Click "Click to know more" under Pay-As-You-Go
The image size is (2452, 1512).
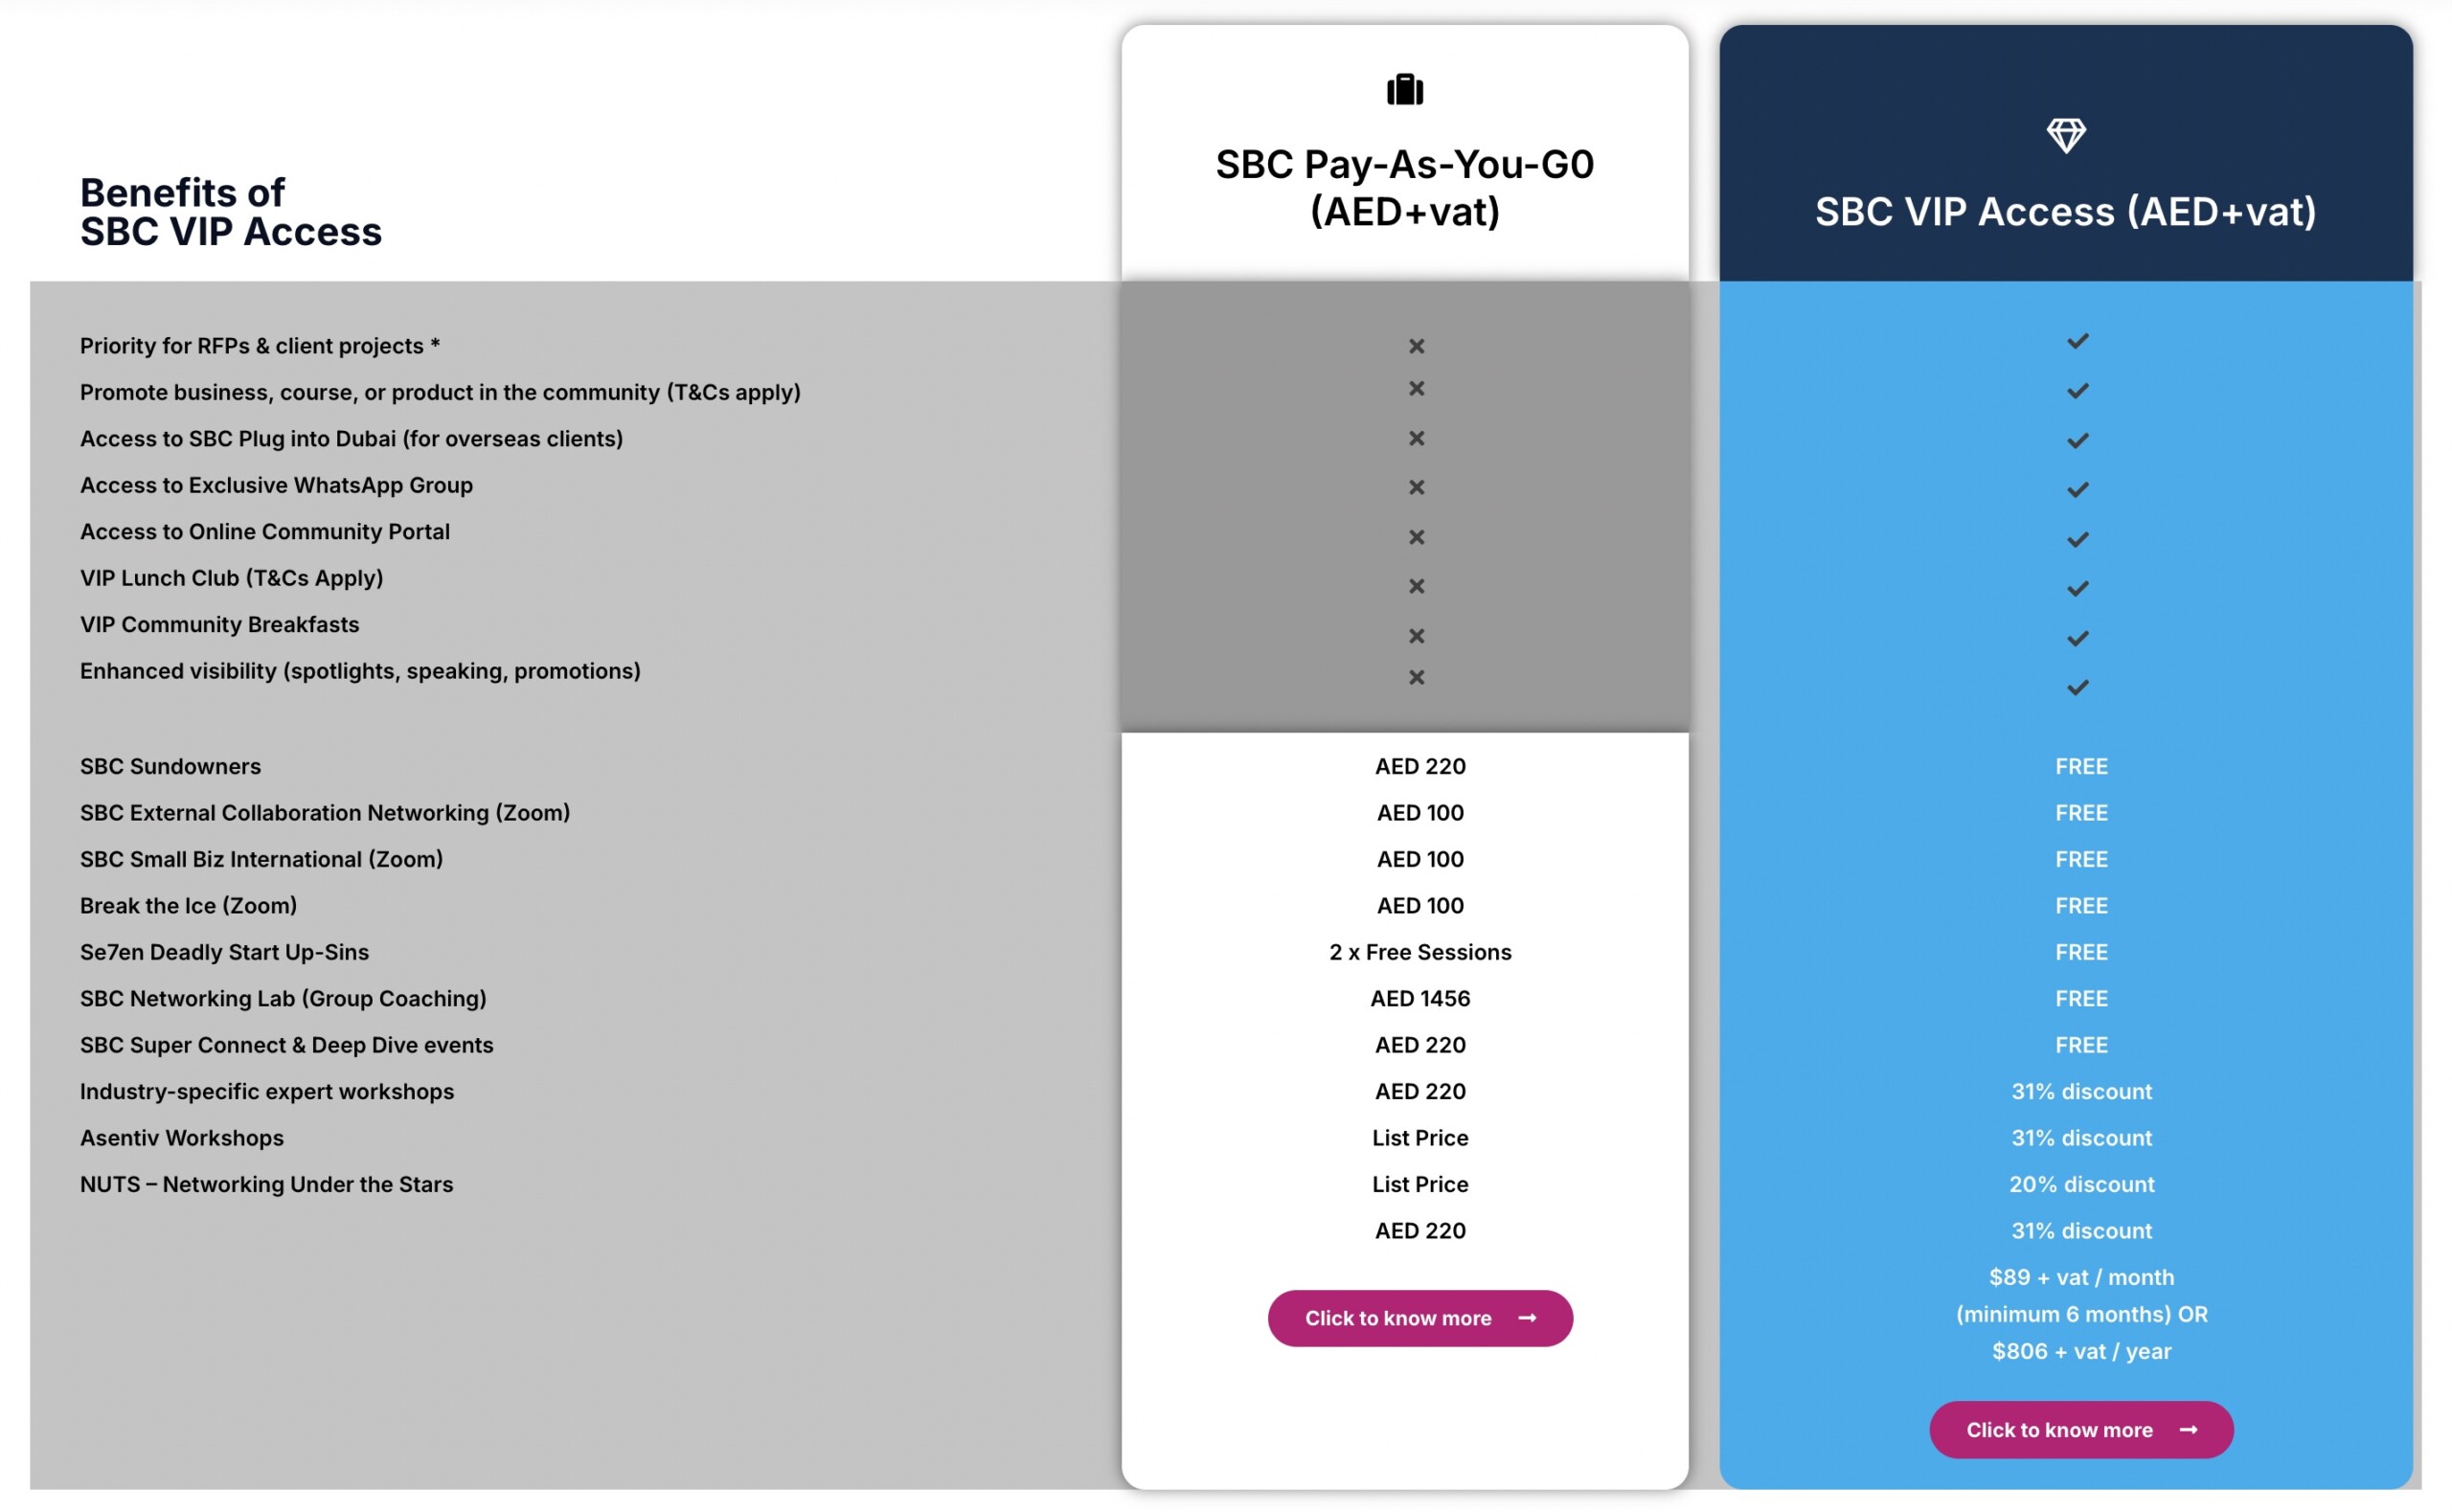[1398, 1318]
